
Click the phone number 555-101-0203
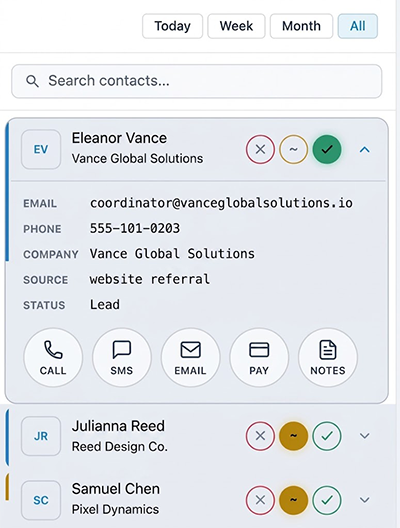(x=135, y=229)
